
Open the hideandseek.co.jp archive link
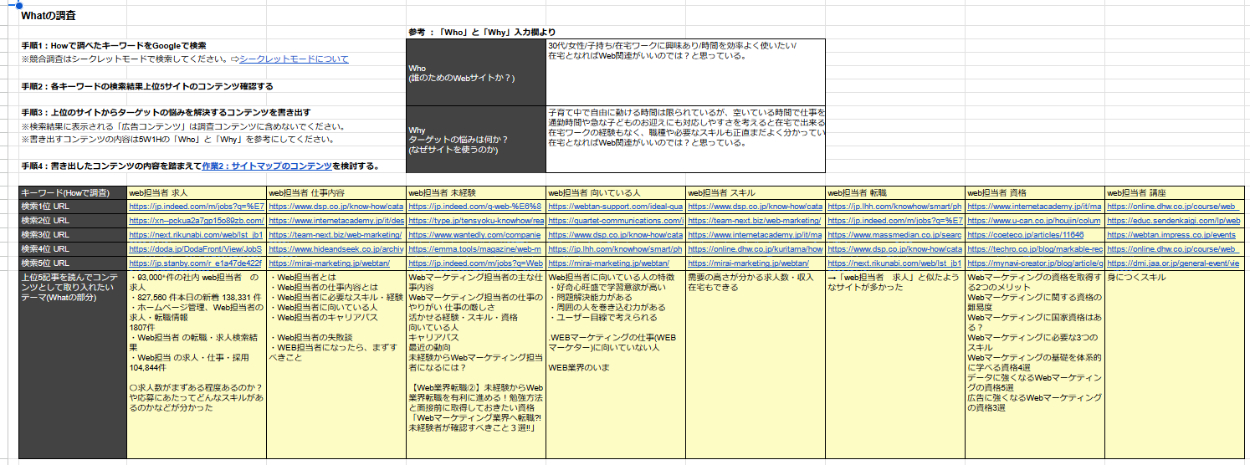pyautogui.click(x=336, y=248)
